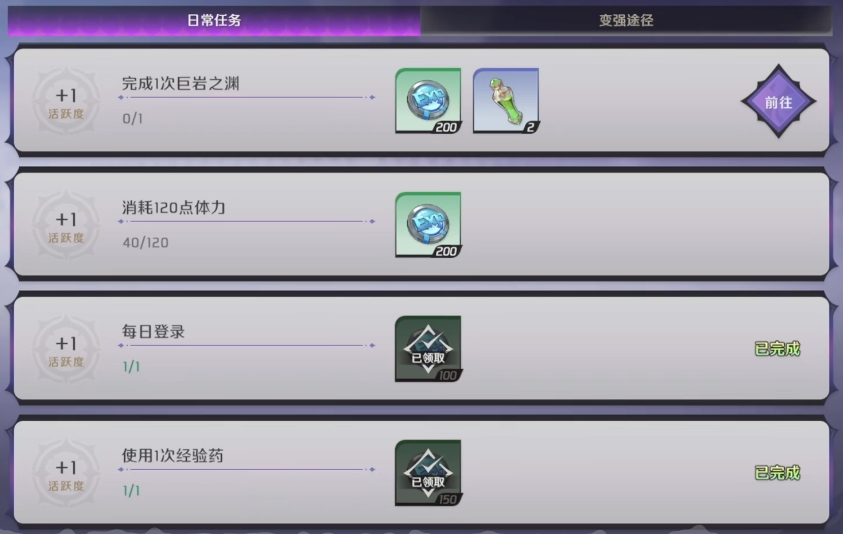Select the 完成1次巨岩之渊 quest title
The height and width of the screenshot is (534, 843).
point(181,83)
